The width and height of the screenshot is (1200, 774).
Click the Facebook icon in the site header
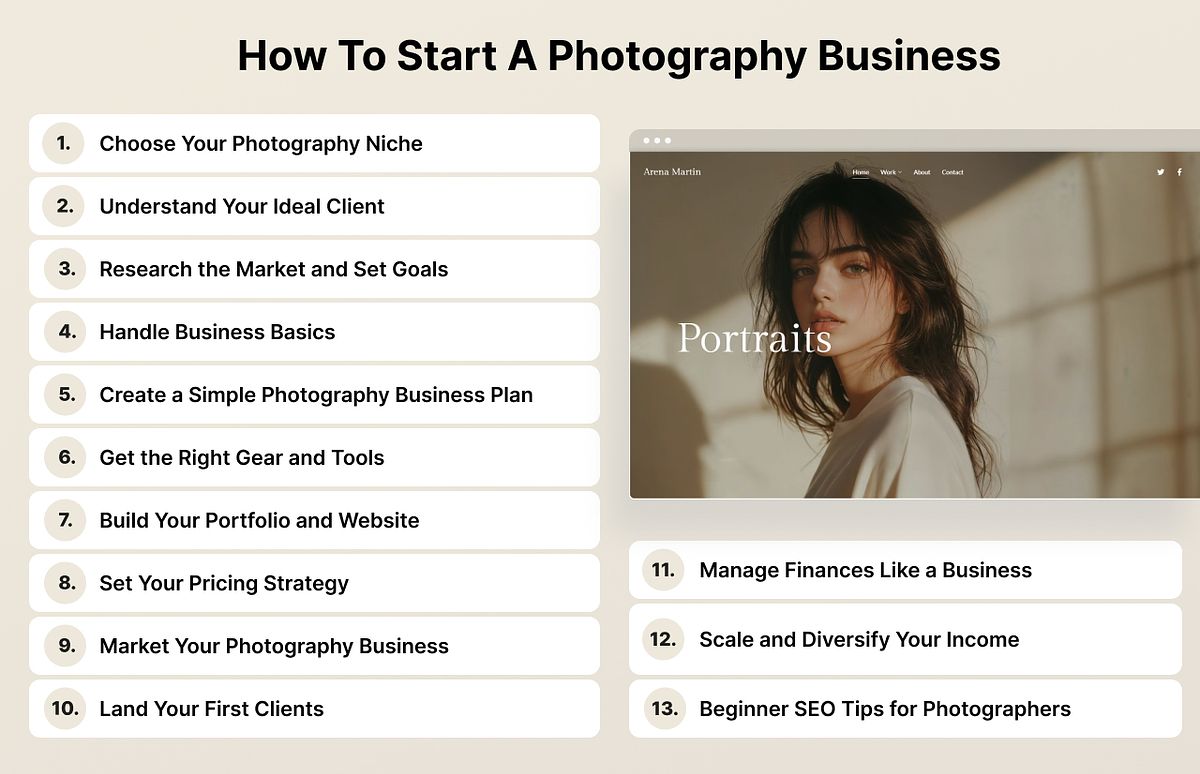point(1178,171)
